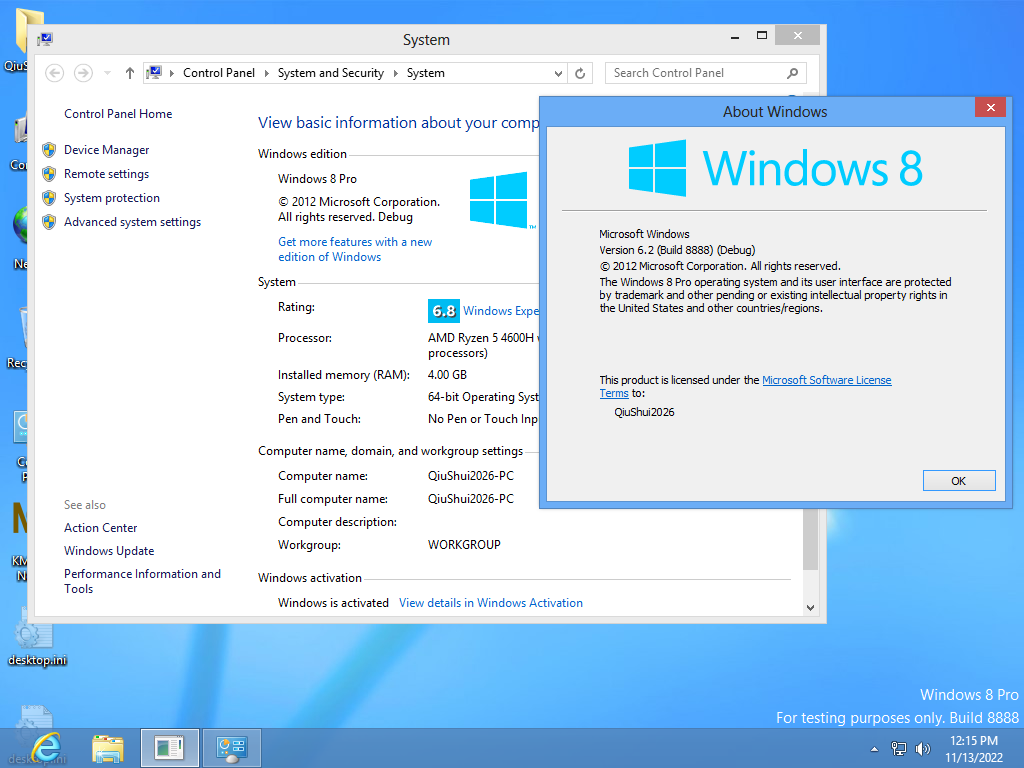
Task: Open Windows Experience Index link
Action: [501, 311]
